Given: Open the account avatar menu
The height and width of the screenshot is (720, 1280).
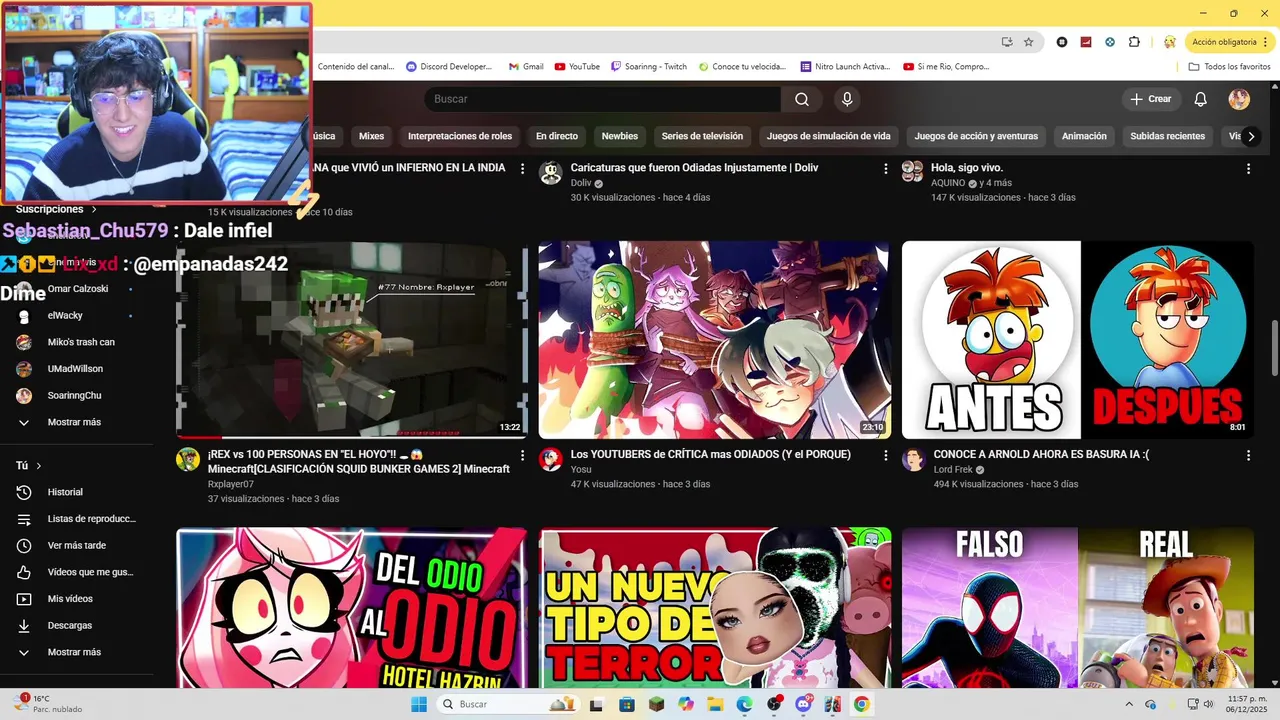Looking at the screenshot, I should (1239, 99).
